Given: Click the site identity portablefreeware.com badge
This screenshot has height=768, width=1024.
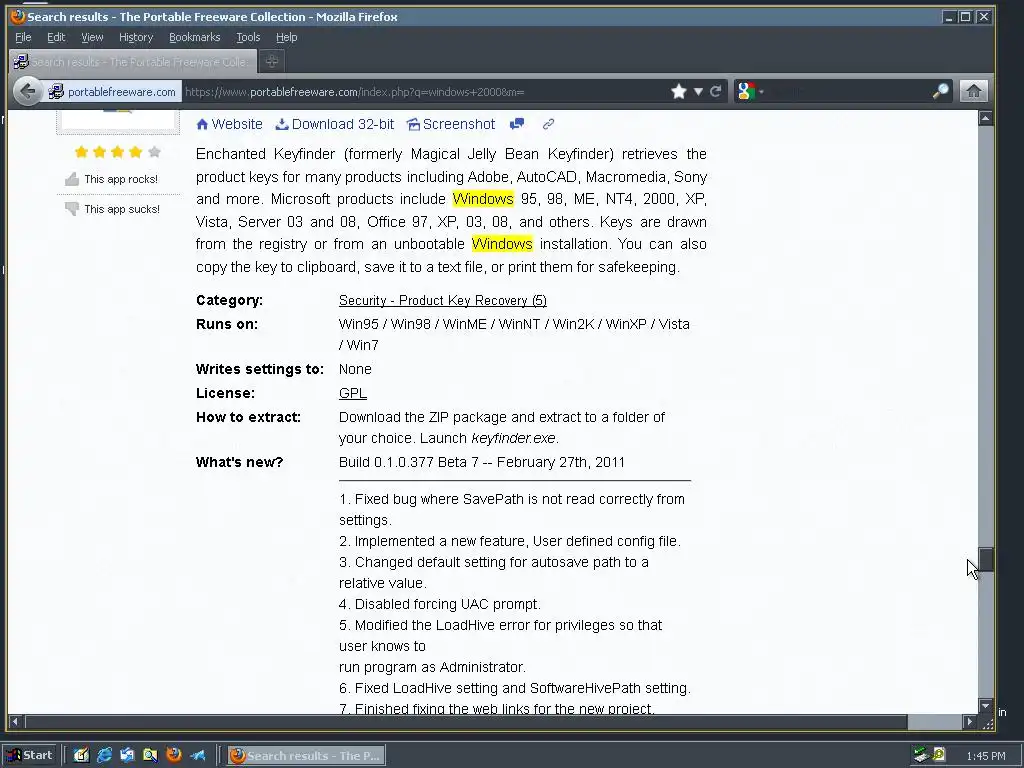Looking at the screenshot, I should [x=114, y=91].
